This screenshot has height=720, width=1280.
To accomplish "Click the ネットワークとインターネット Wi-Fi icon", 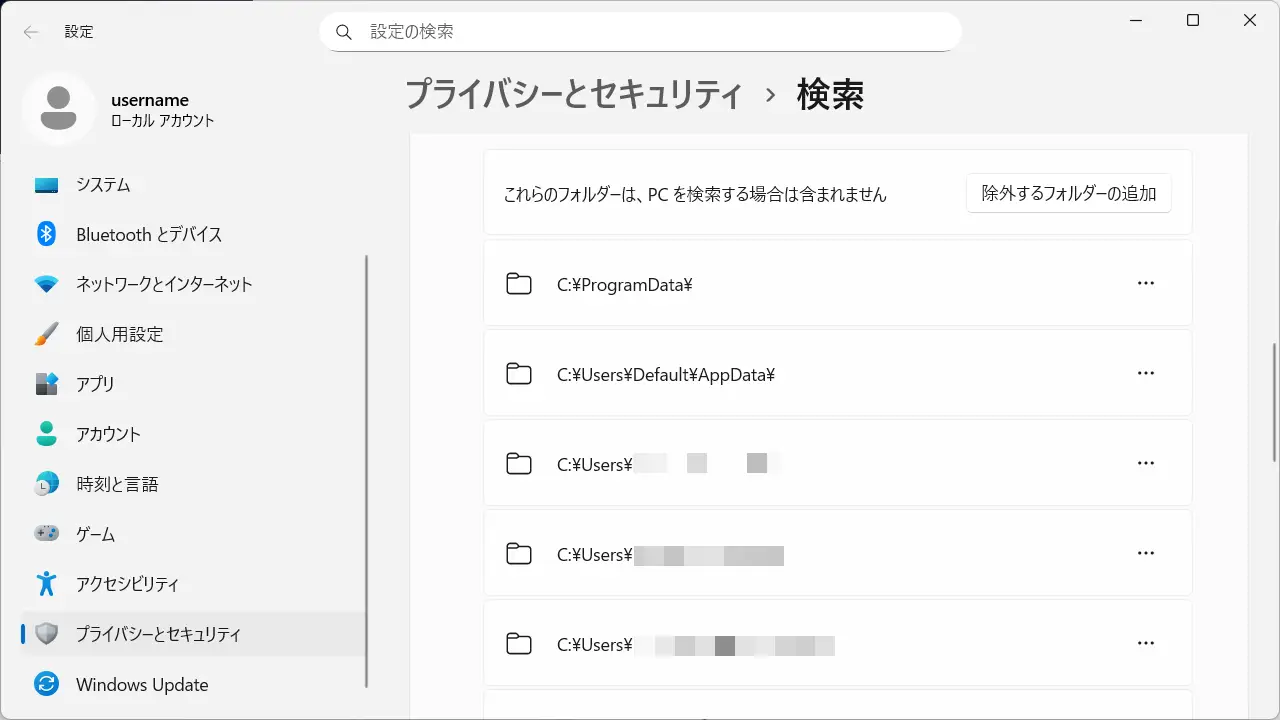I will coord(47,284).
